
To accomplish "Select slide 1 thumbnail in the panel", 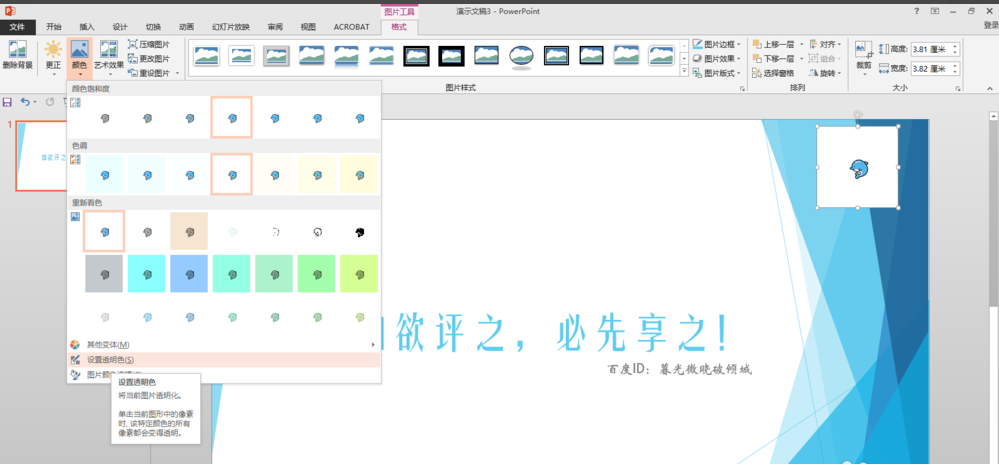I will [41, 156].
